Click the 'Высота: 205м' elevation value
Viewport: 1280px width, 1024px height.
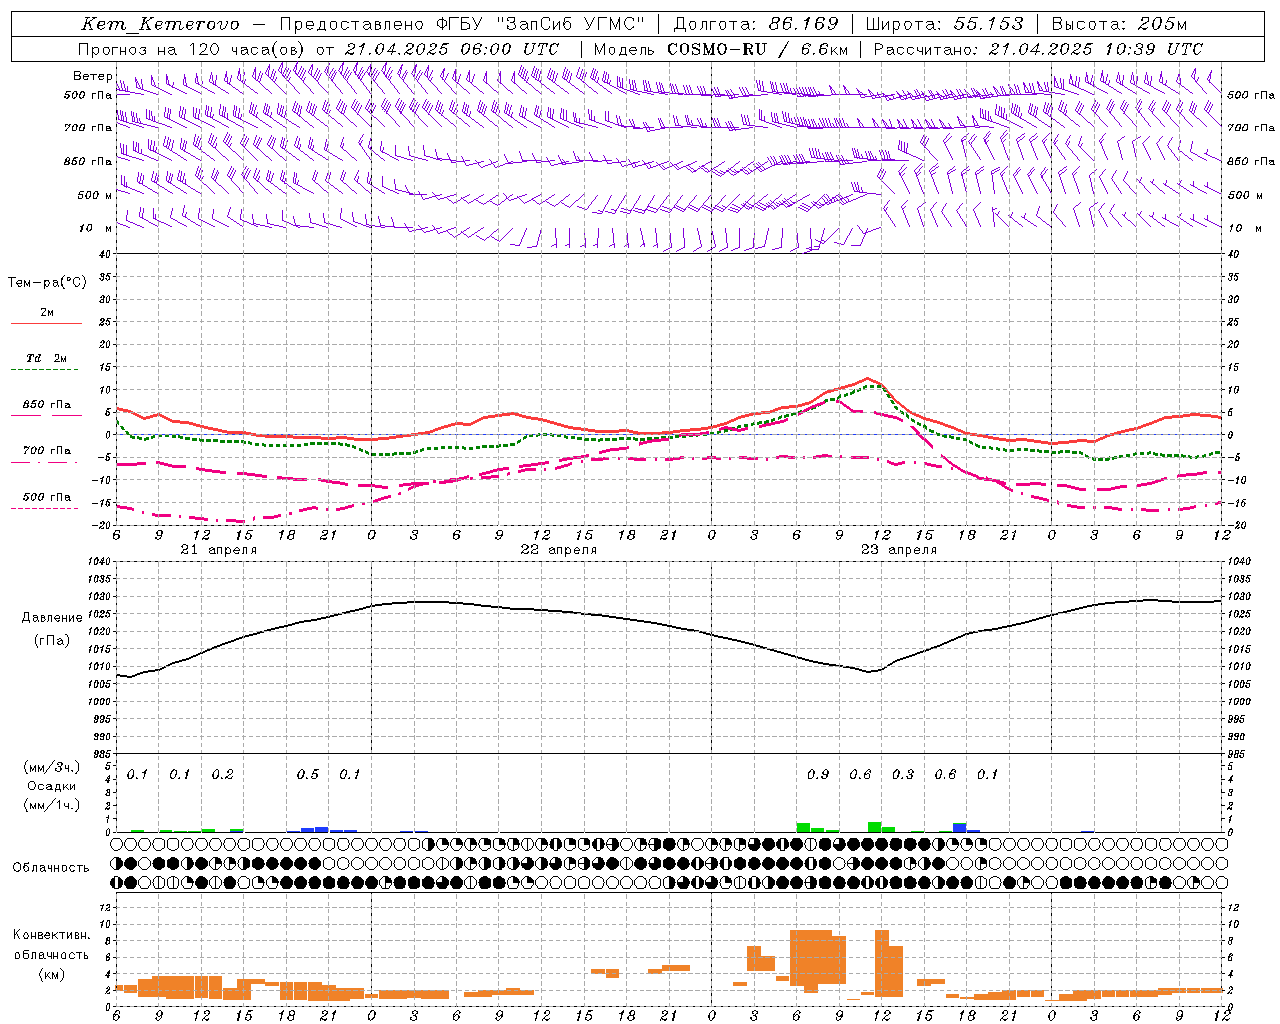pos(1119,24)
